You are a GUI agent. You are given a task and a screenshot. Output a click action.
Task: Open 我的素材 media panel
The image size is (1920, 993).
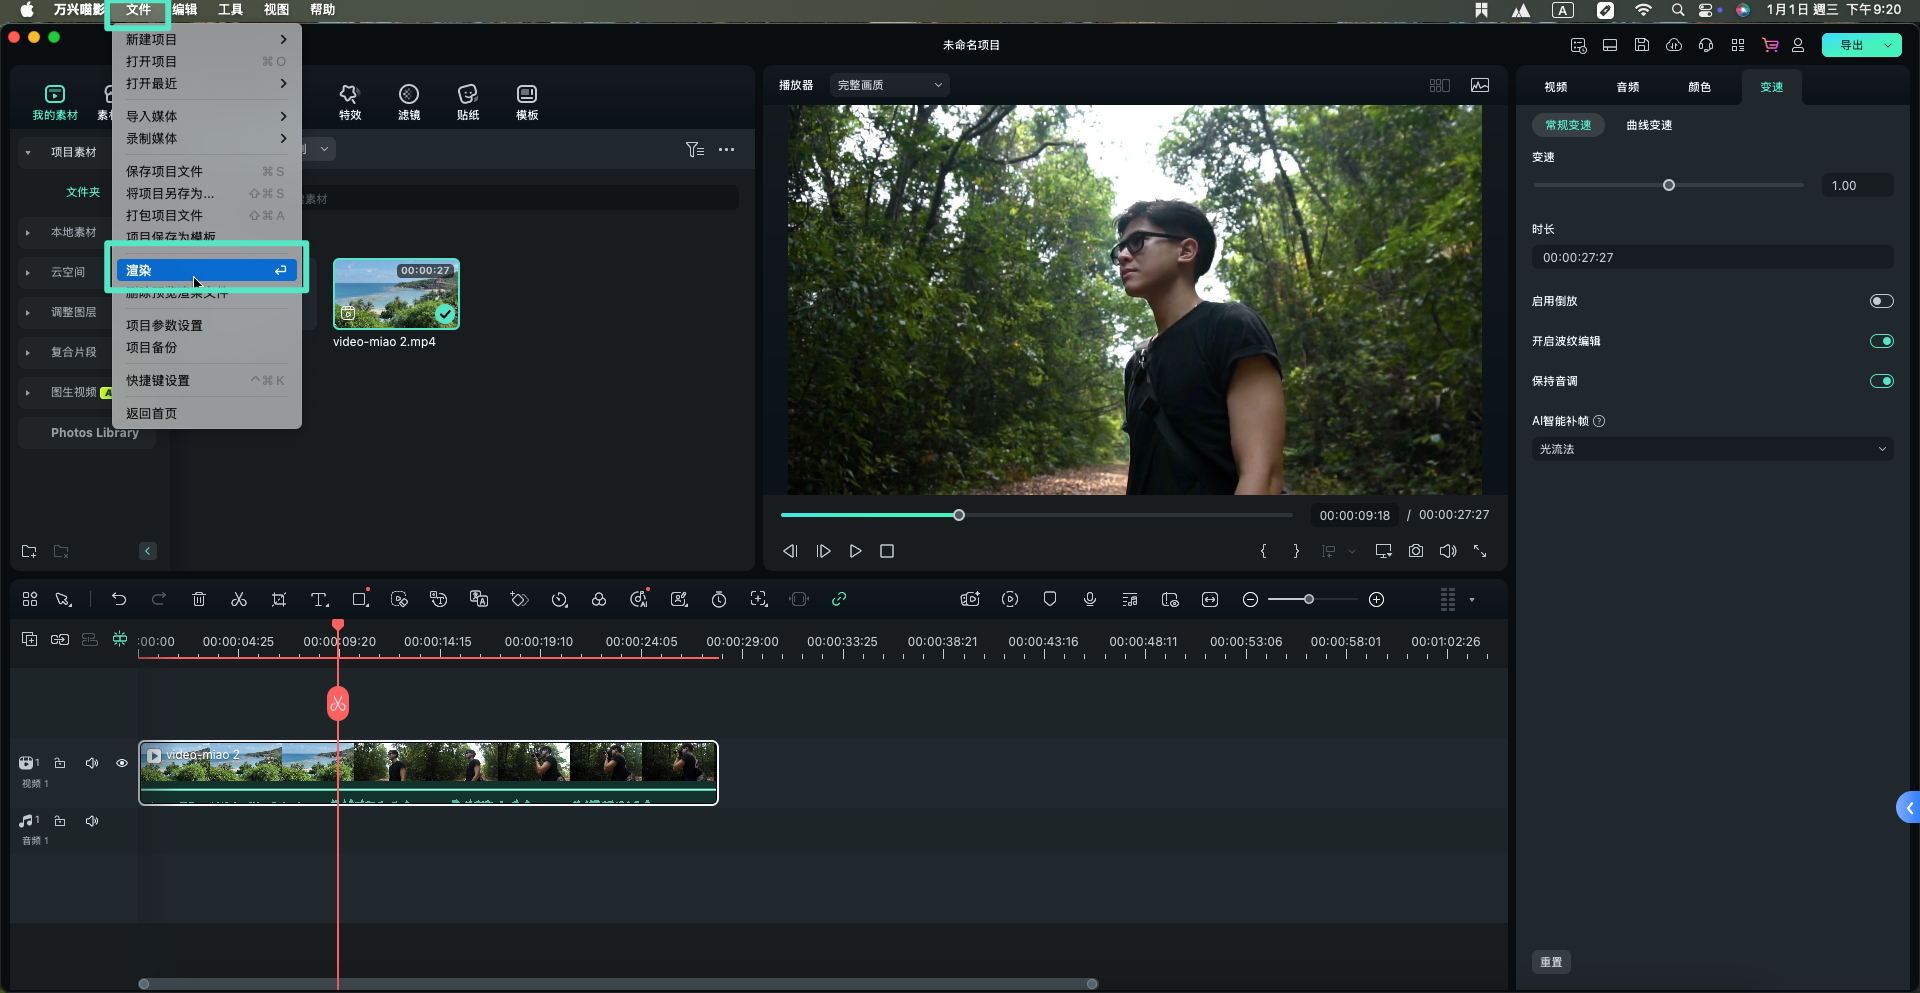point(55,102)
